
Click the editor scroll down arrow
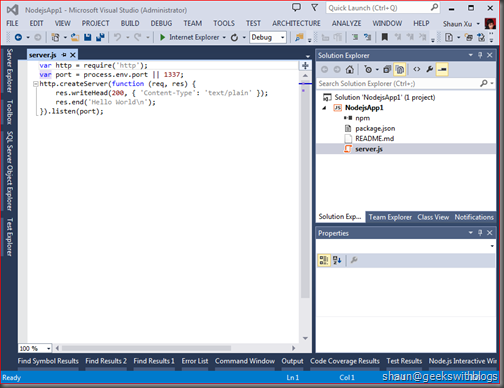coord(305,338)
